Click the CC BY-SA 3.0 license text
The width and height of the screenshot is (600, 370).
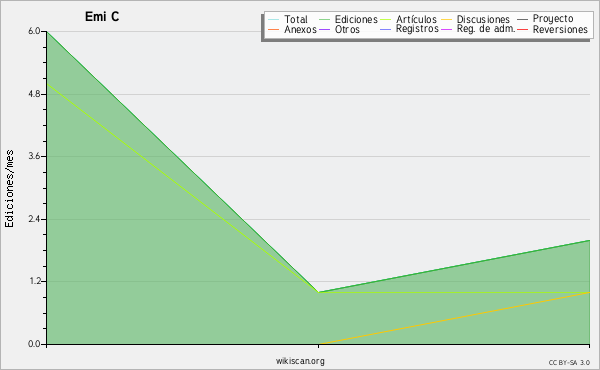click(569, 363)
